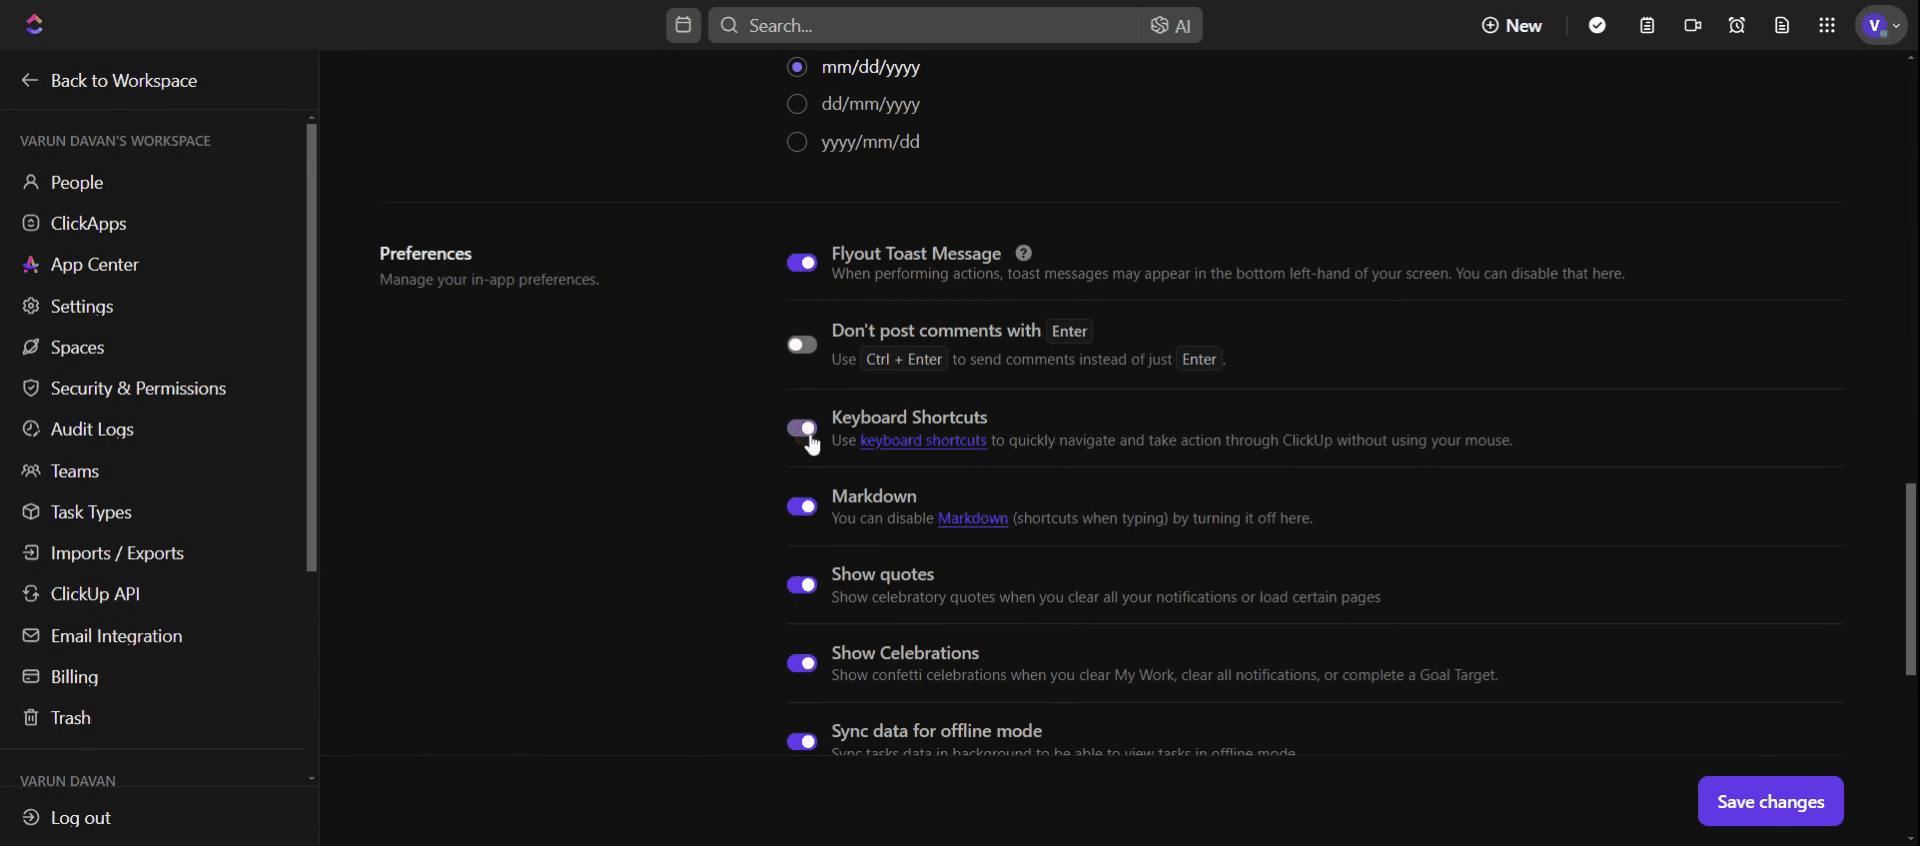The width and height of the screenshot is (1920, 846).
Task: Open the apps grid icon
Action: point(1827,25)
